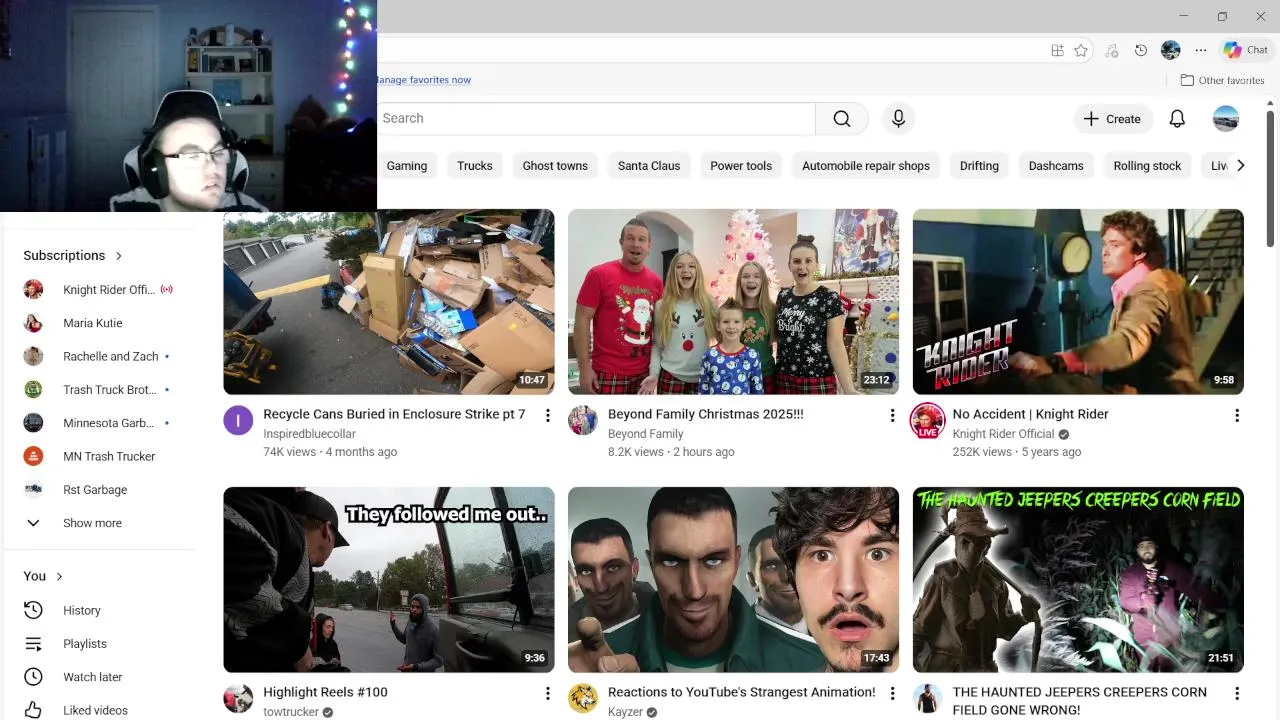Open the Other favorites folder
The width and height of the screenshot is (1280, 720).
pos(1222,80)
